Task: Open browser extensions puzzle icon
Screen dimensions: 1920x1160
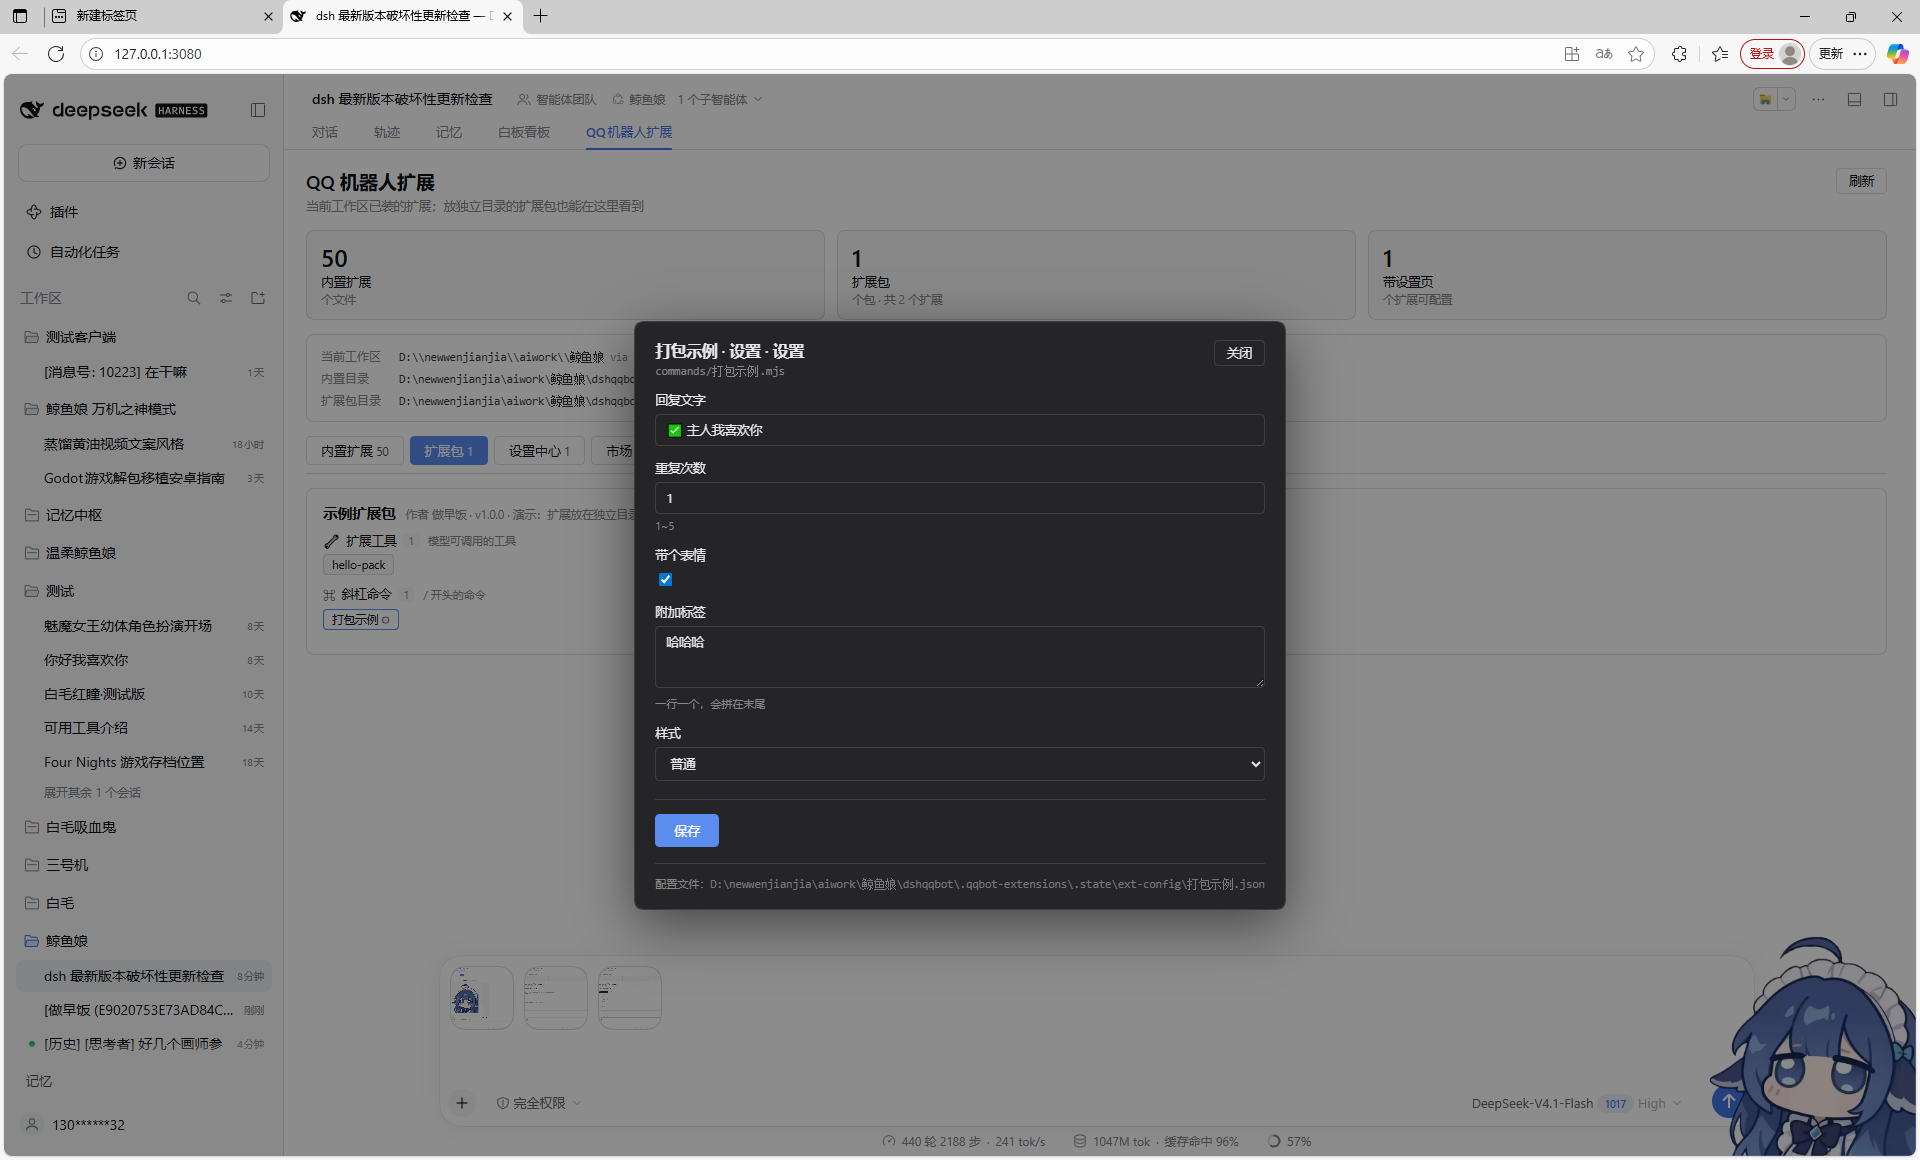Action: (1679, 54)
